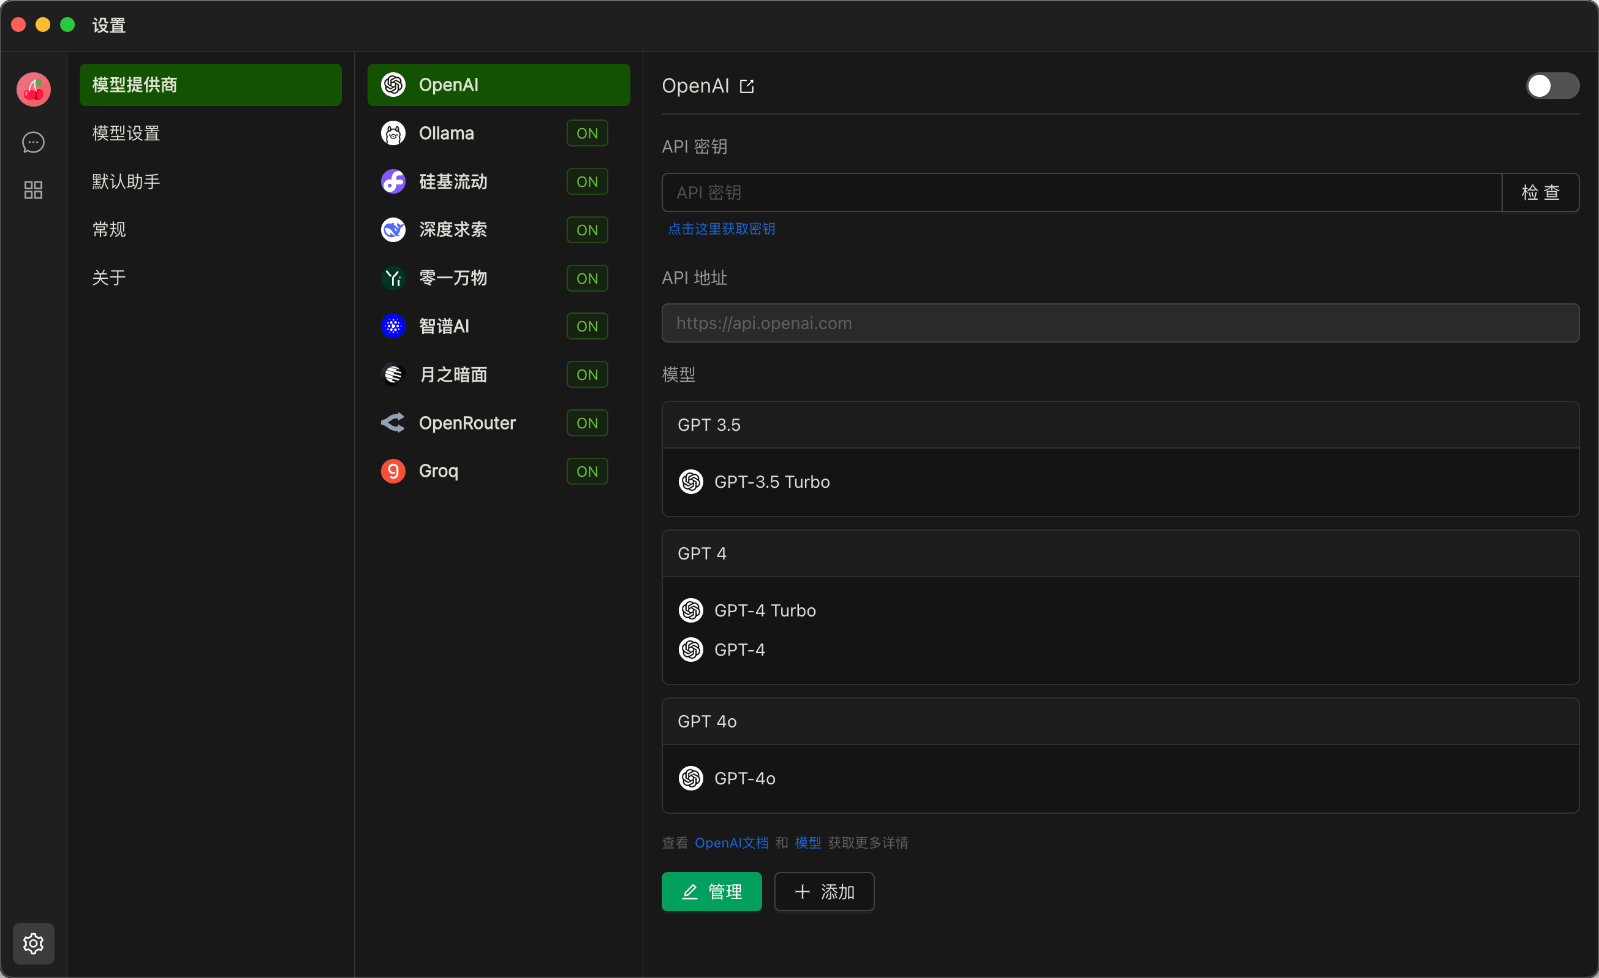Click the 硅基流动 provider icon
Image resolution: width=1599 pixels, height=978 pixels.
tap(393, 181)
